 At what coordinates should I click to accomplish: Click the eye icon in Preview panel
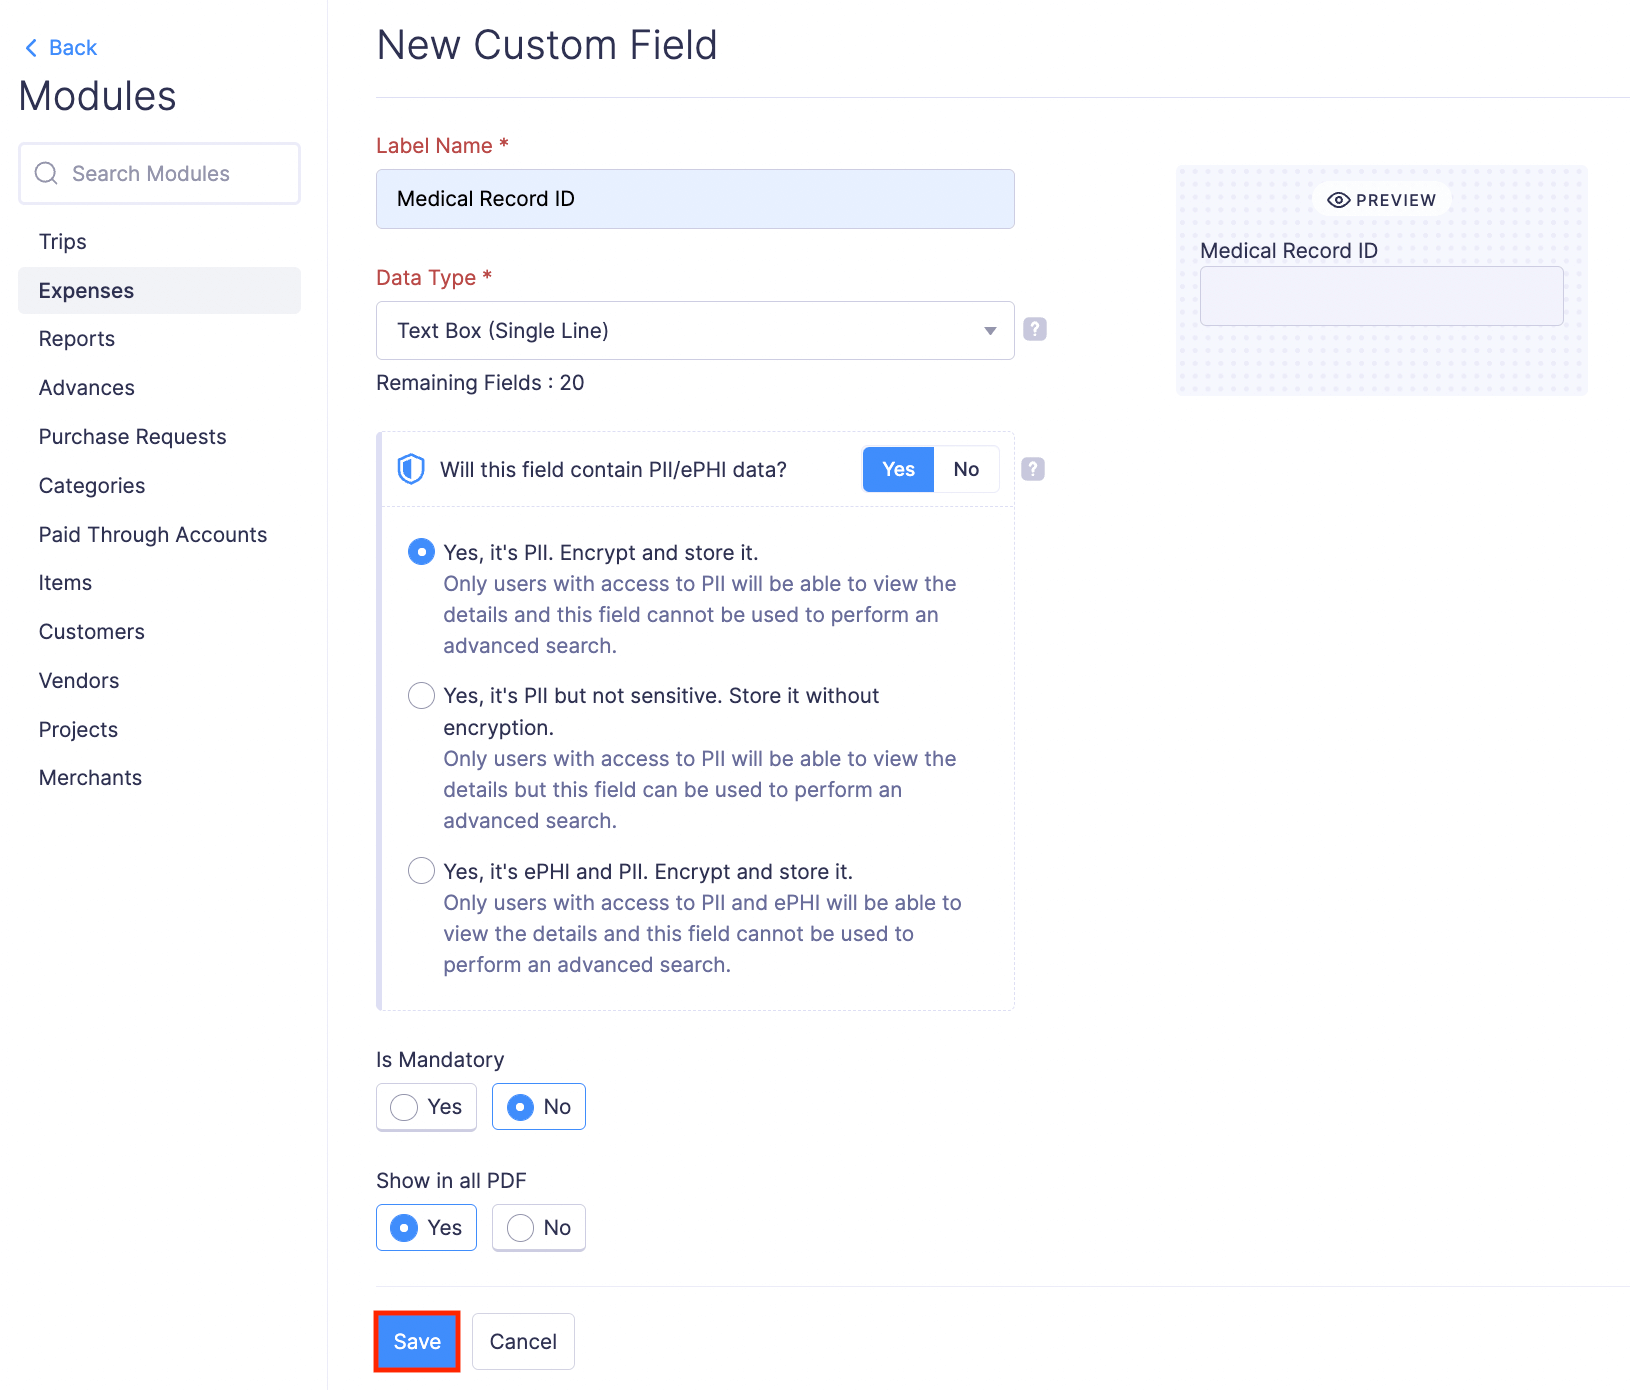(x=1338, y=200)
